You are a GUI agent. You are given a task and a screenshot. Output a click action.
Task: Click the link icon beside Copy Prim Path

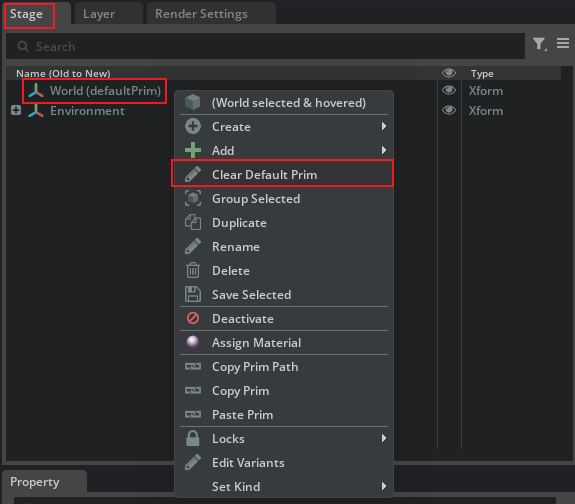[x=193, y=366]
